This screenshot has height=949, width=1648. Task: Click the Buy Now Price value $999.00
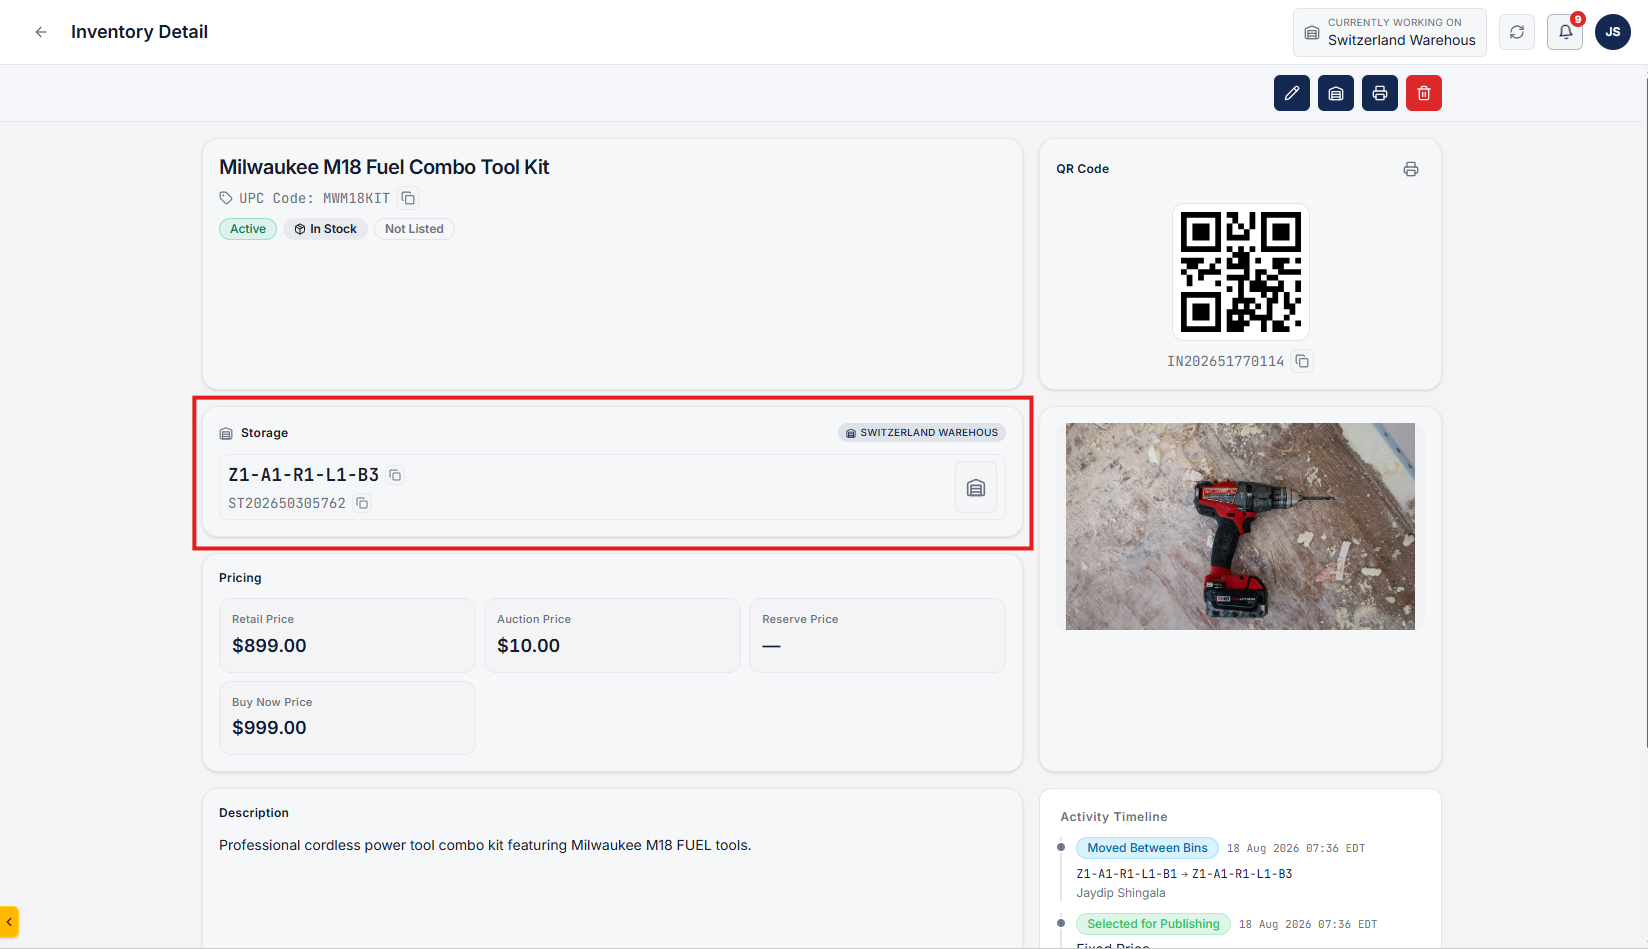(x=269, y=728)
